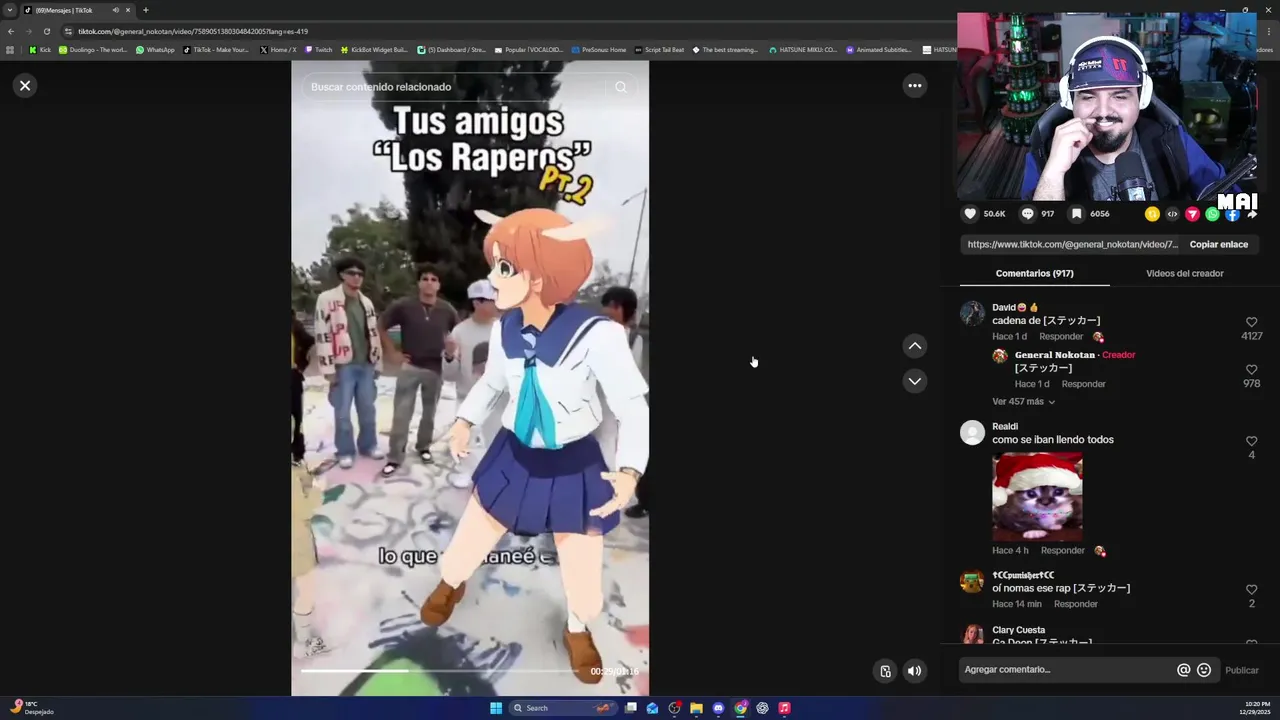Click Responder under Realdi's comment

tap(1062, 551)
